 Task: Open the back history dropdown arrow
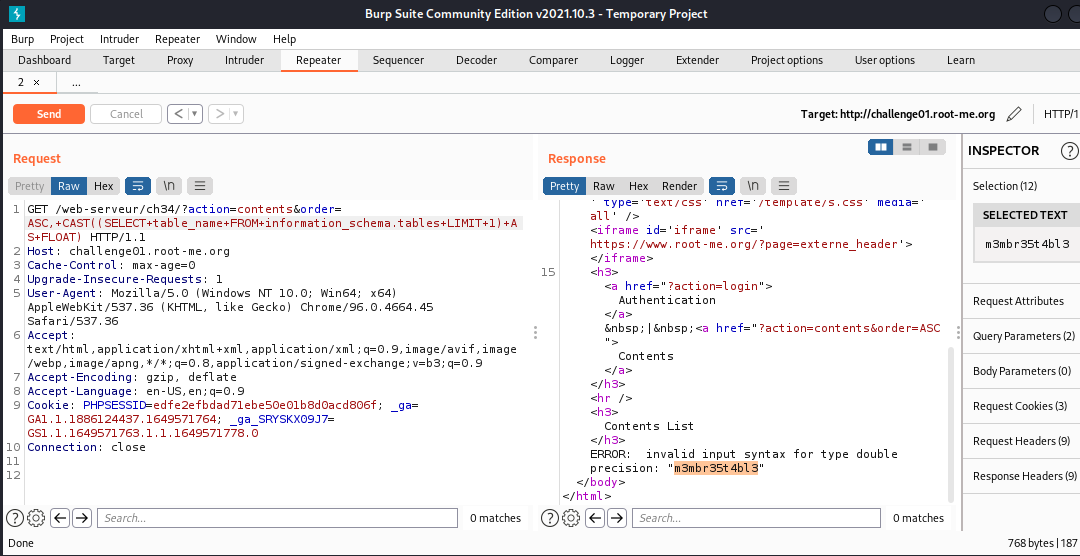tap(195, 114)
